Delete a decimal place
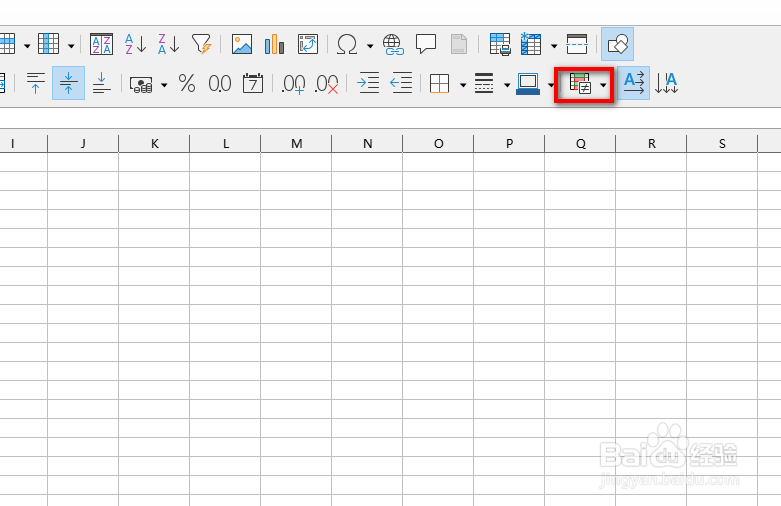The height and width of the screenshot is (506, 781). [x=327, y=84]
